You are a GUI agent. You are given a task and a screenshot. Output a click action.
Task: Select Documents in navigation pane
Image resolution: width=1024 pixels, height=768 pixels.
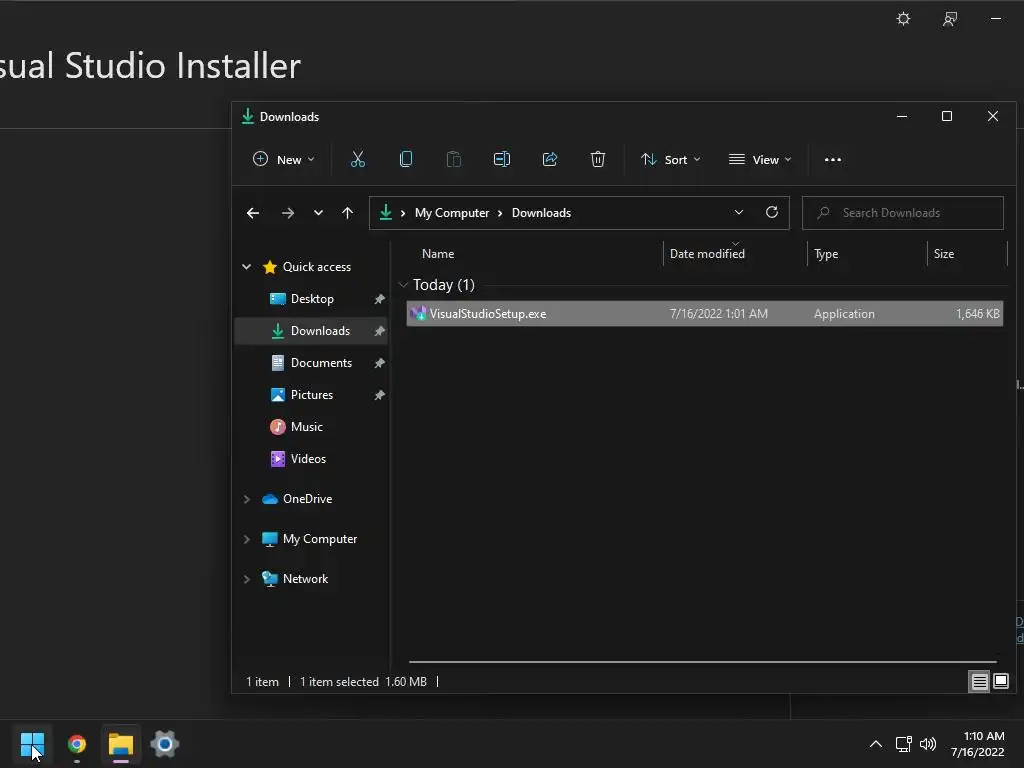point(321,363)
